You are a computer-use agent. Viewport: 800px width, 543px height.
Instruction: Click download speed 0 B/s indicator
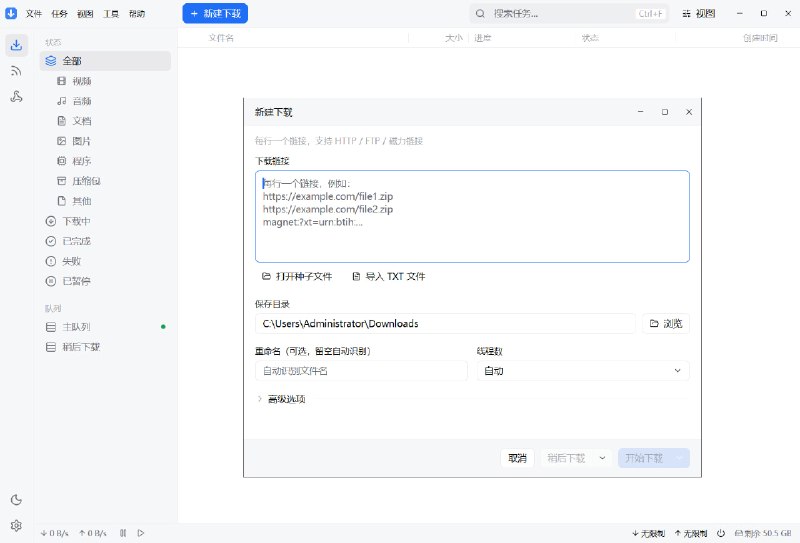click(x=55, y=533)
